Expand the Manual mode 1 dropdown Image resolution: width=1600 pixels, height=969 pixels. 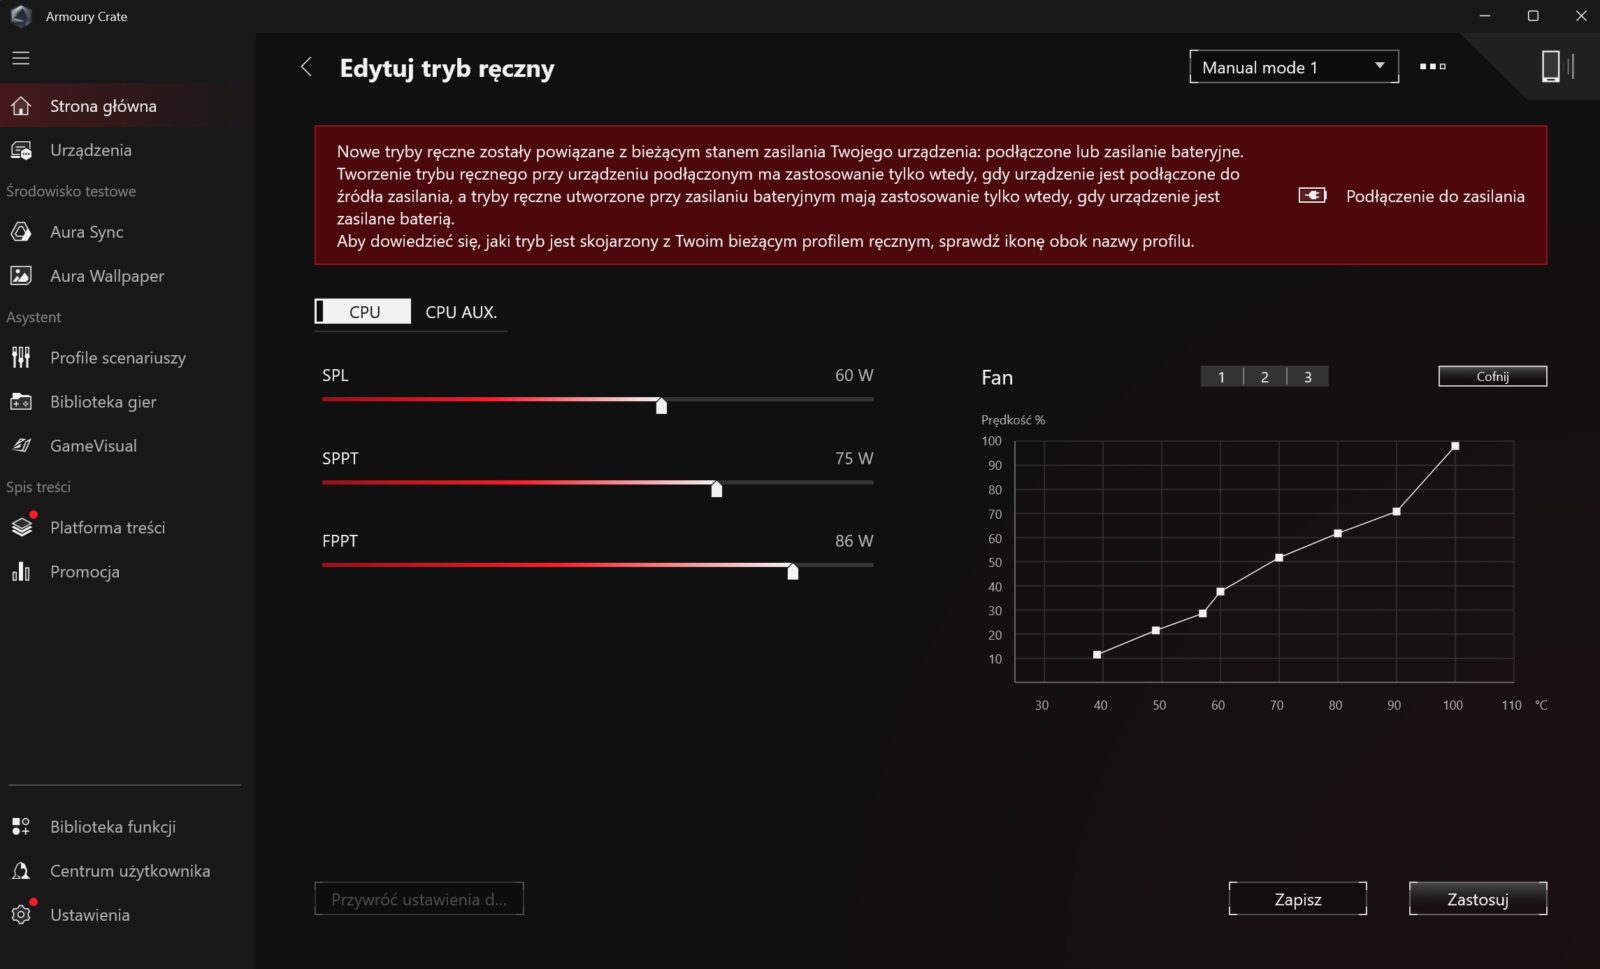pyautogui.click(x=1293, y=67)
